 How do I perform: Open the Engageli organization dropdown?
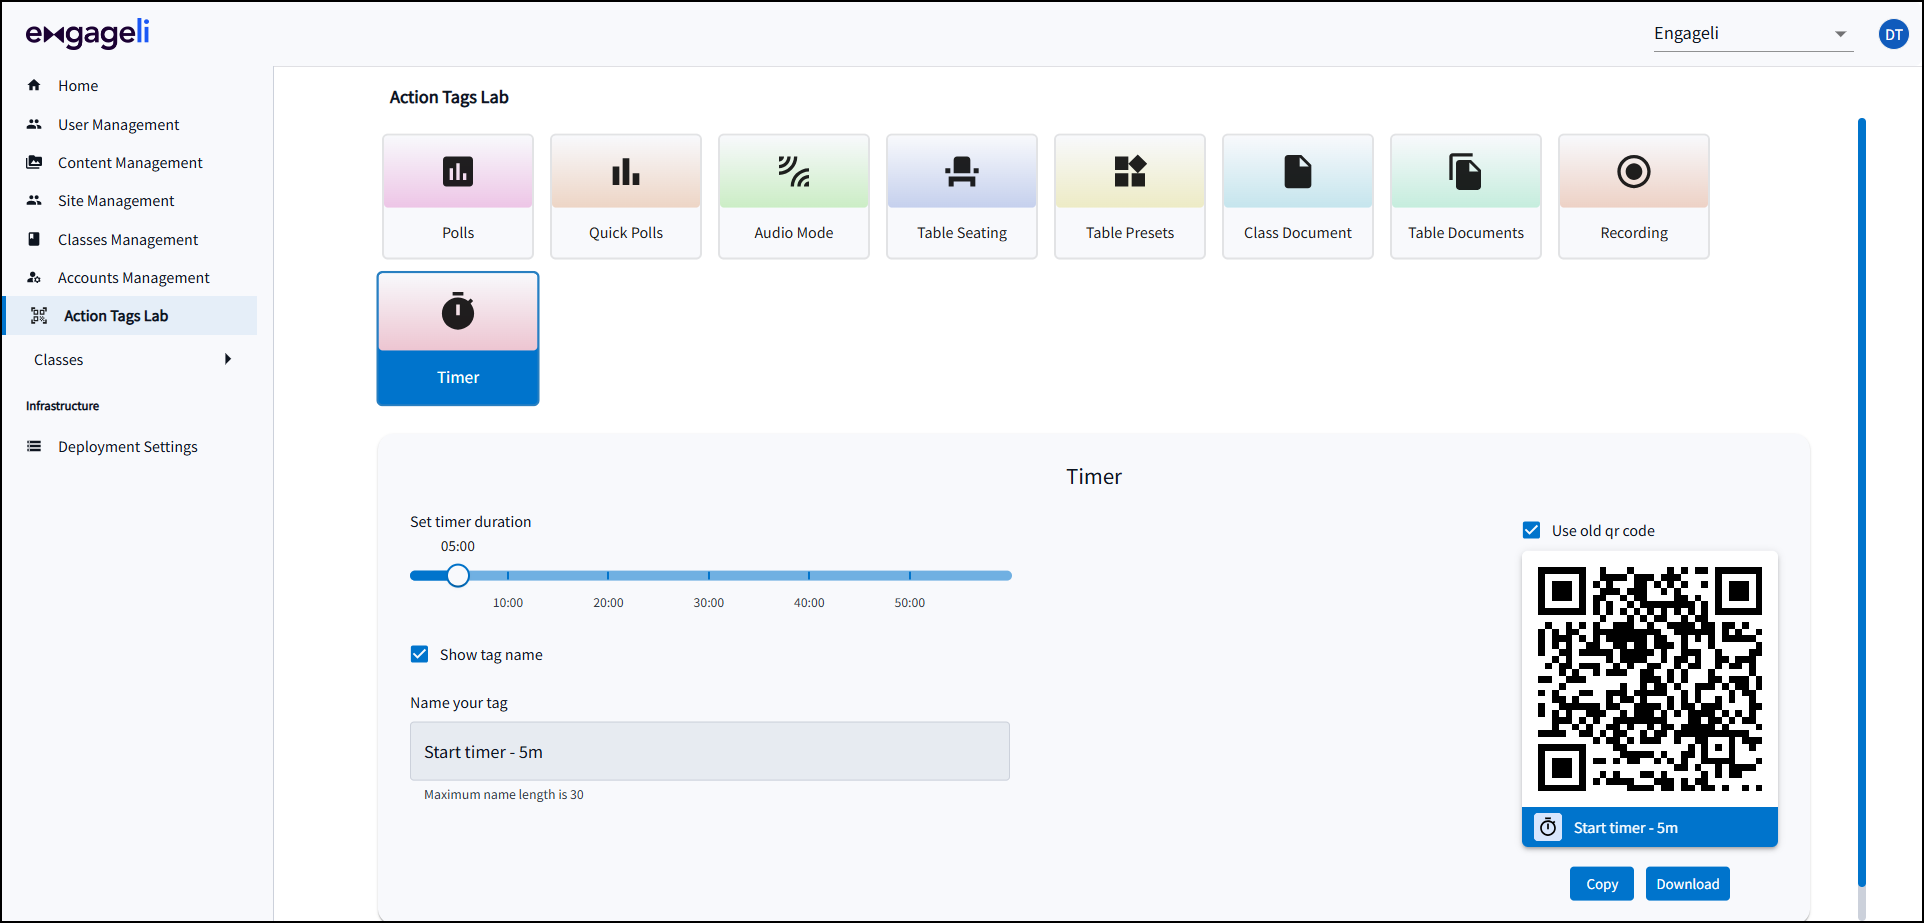[1752, 34]
